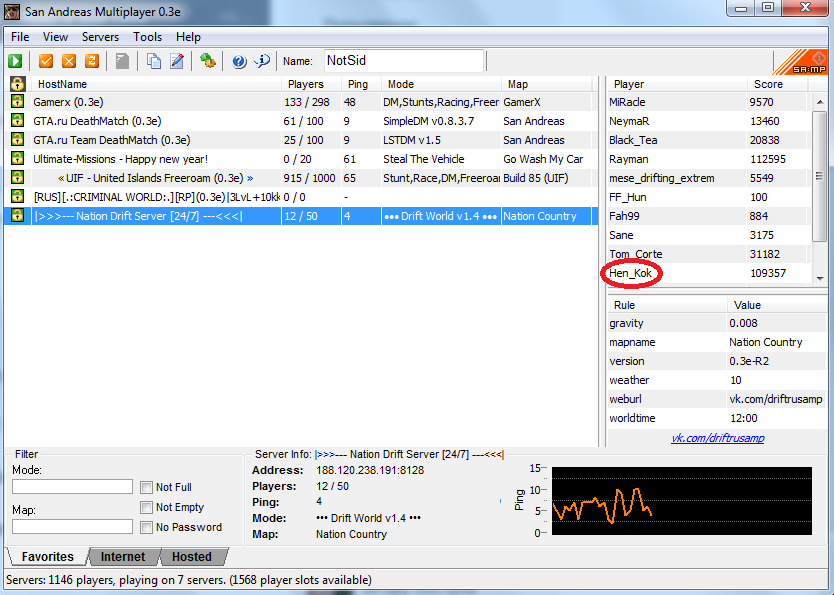Click lock icon beside CRIMINAL WORLD server
This screenshot has height=595, width=834.
(18, 196)
